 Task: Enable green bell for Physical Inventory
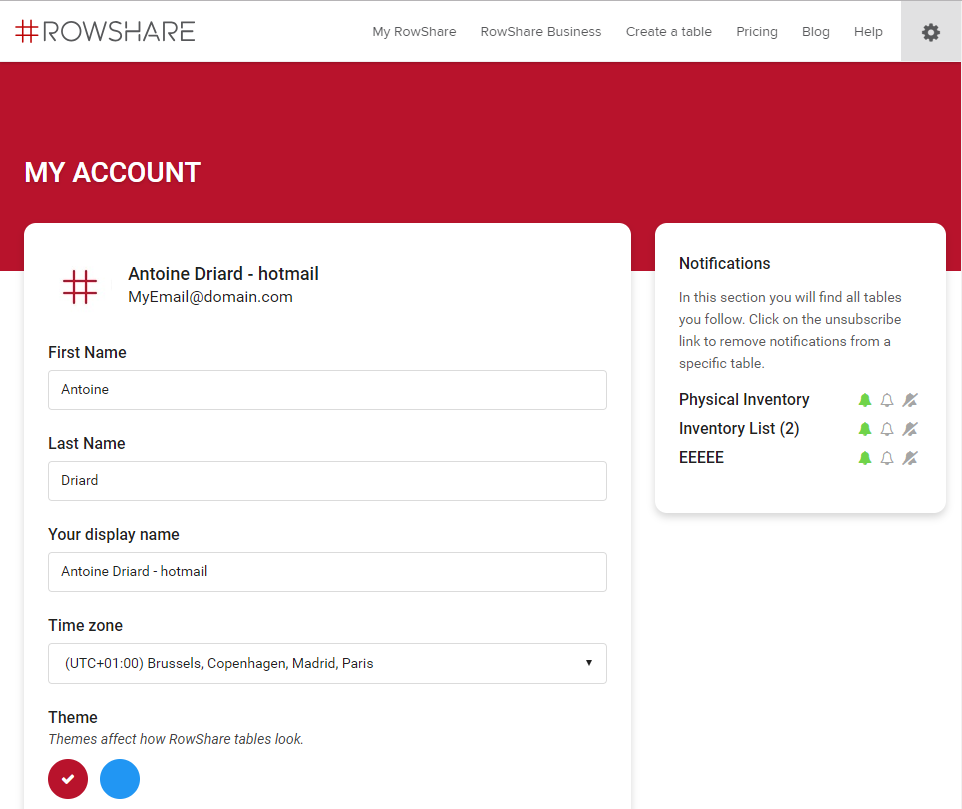[864, 400]
